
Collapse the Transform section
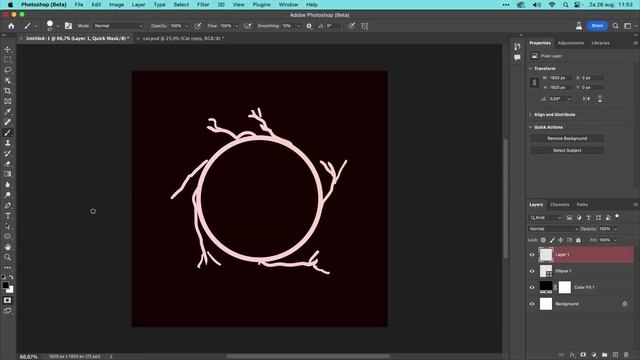tap(531, 69)
